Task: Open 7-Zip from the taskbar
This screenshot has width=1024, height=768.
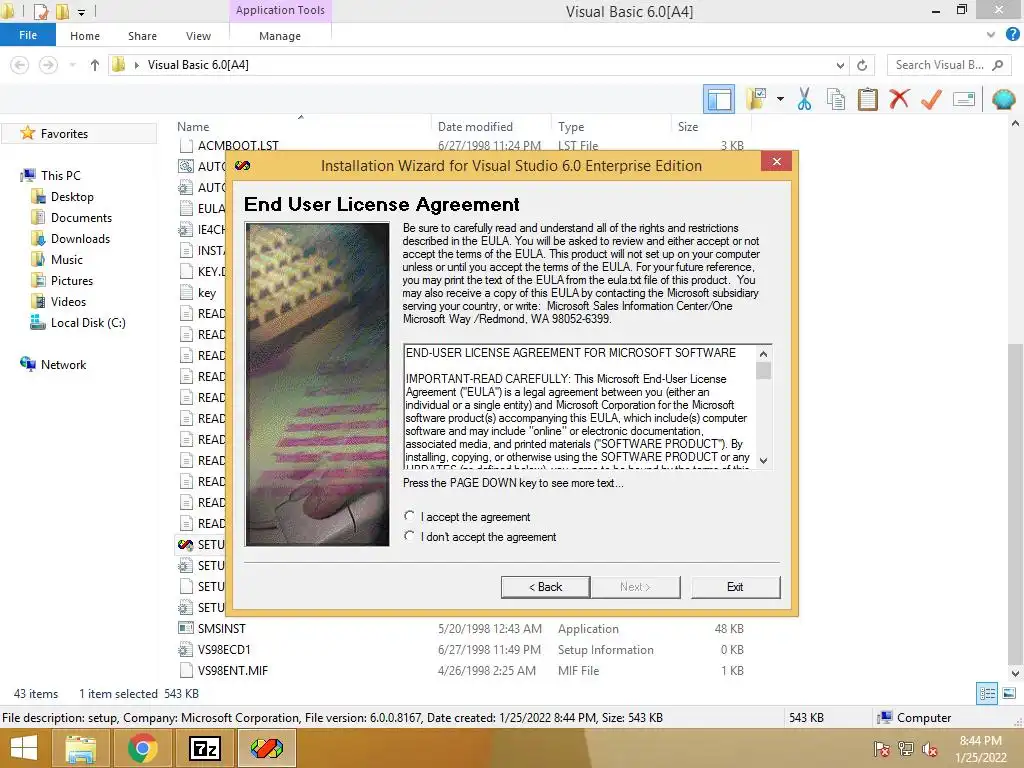Action: point(204,748)
